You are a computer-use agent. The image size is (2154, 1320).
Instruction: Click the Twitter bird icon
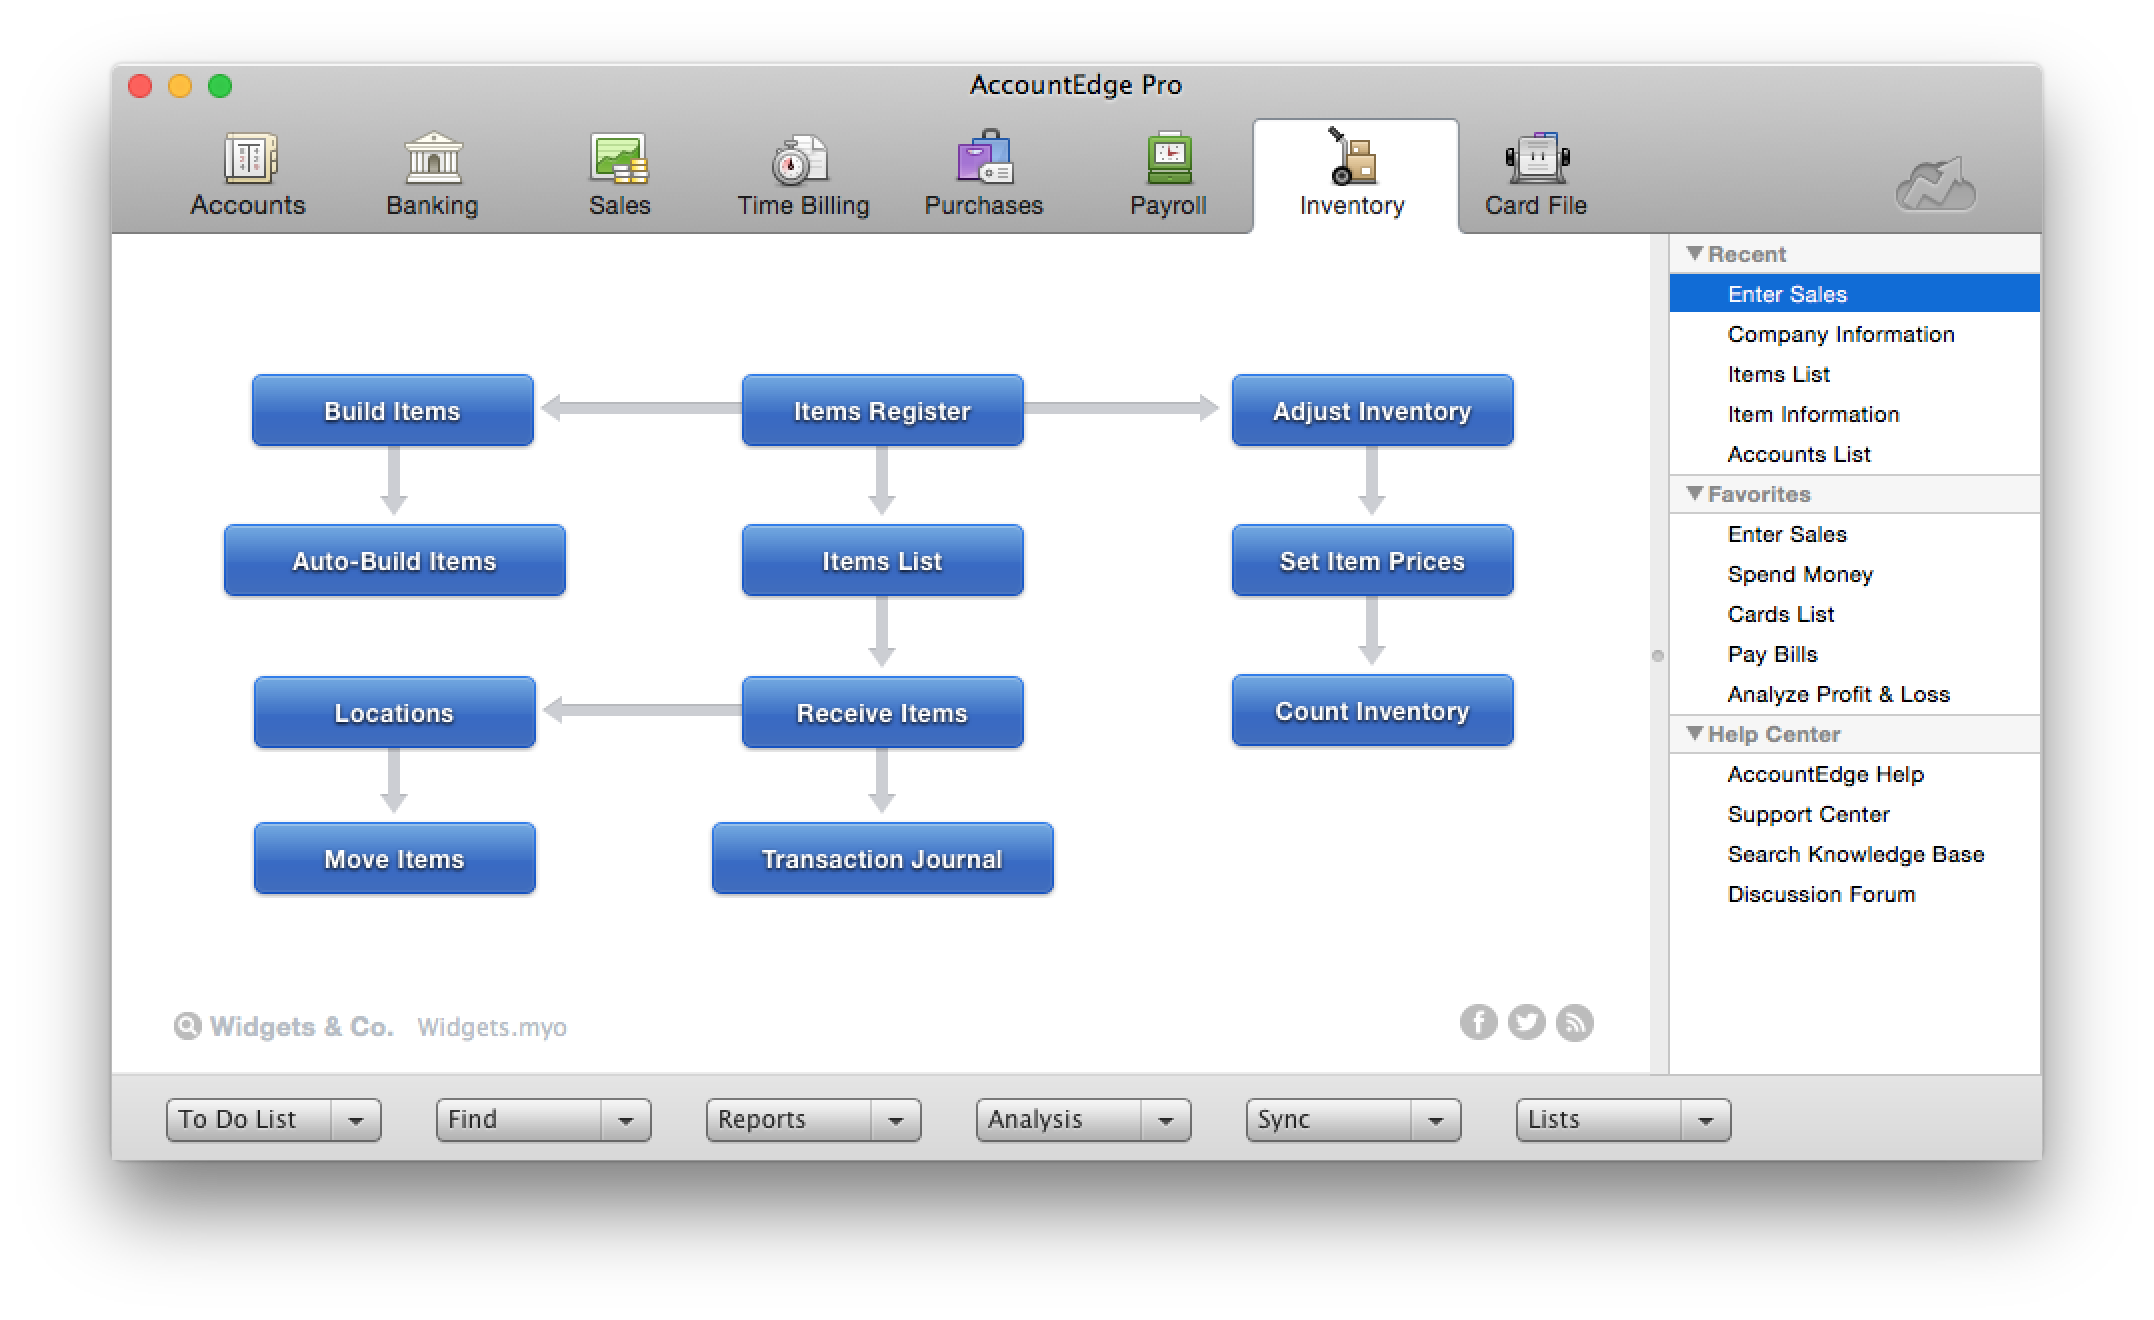[x=1526, y=1022]
